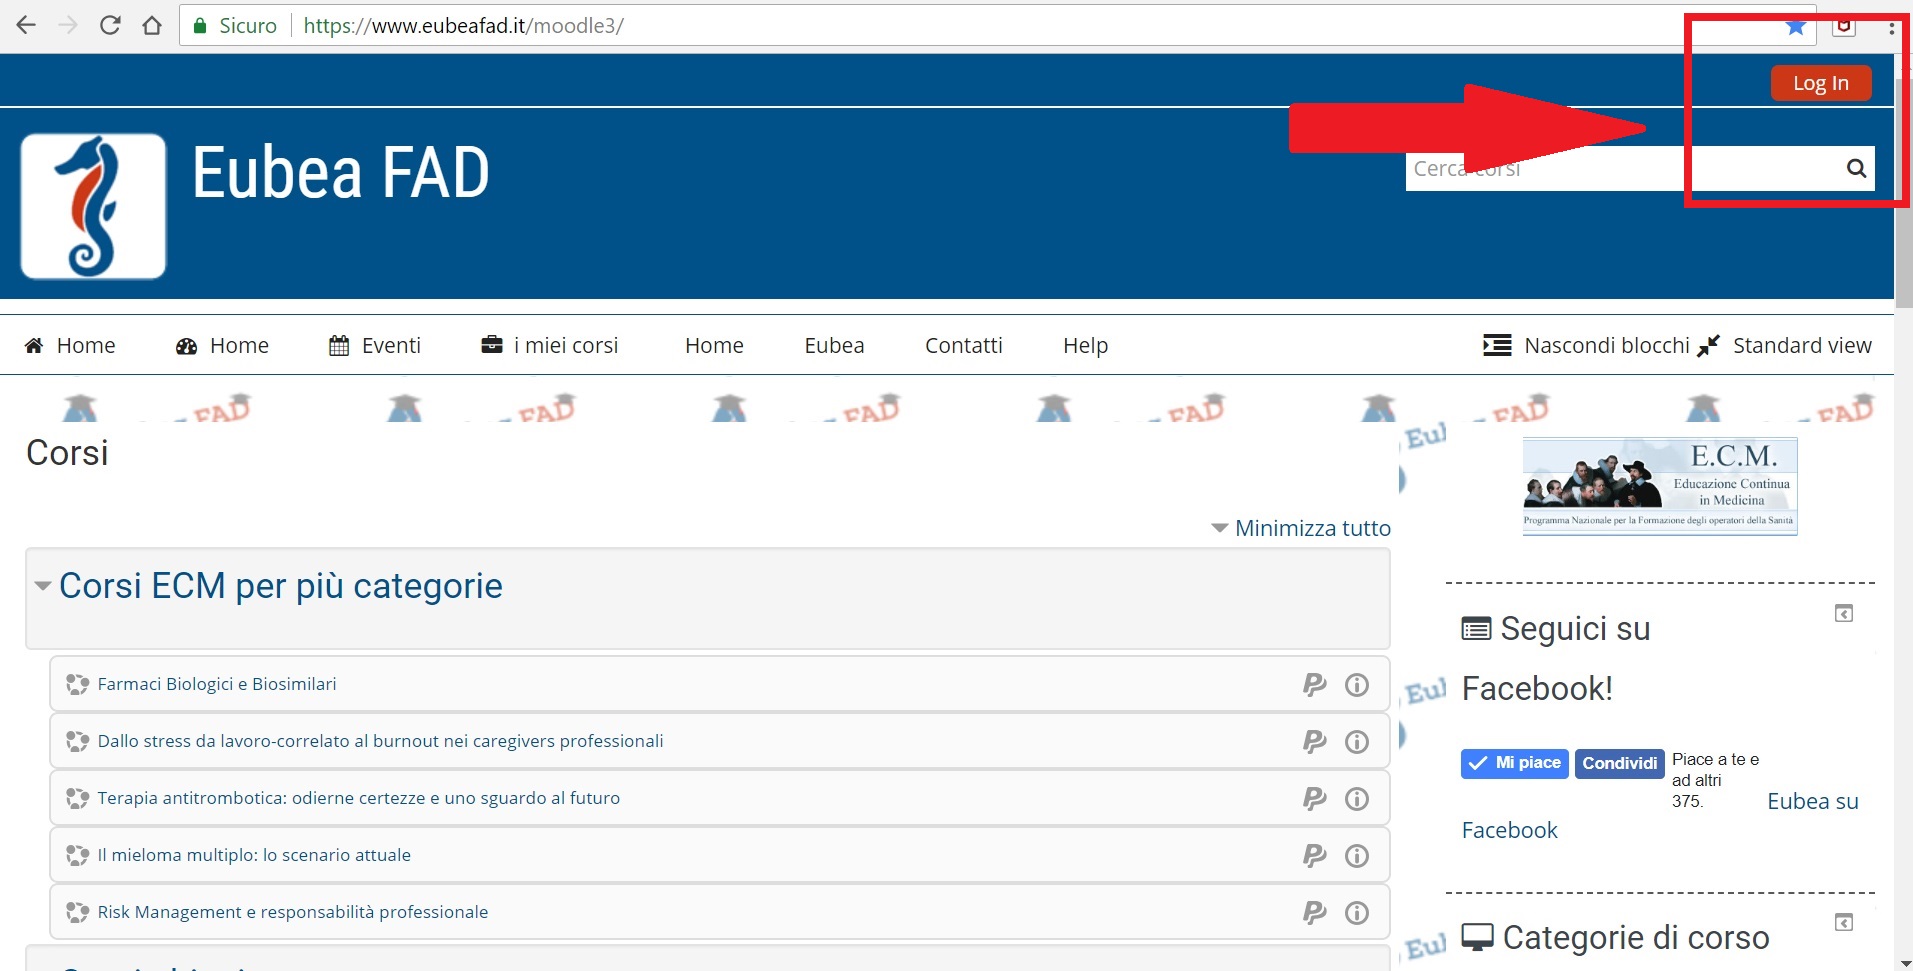Viewport: 1913px width, 971px height.
Task: Open course Farmaci Biologici e Biosimilari
Action: (x=217, y=684)
